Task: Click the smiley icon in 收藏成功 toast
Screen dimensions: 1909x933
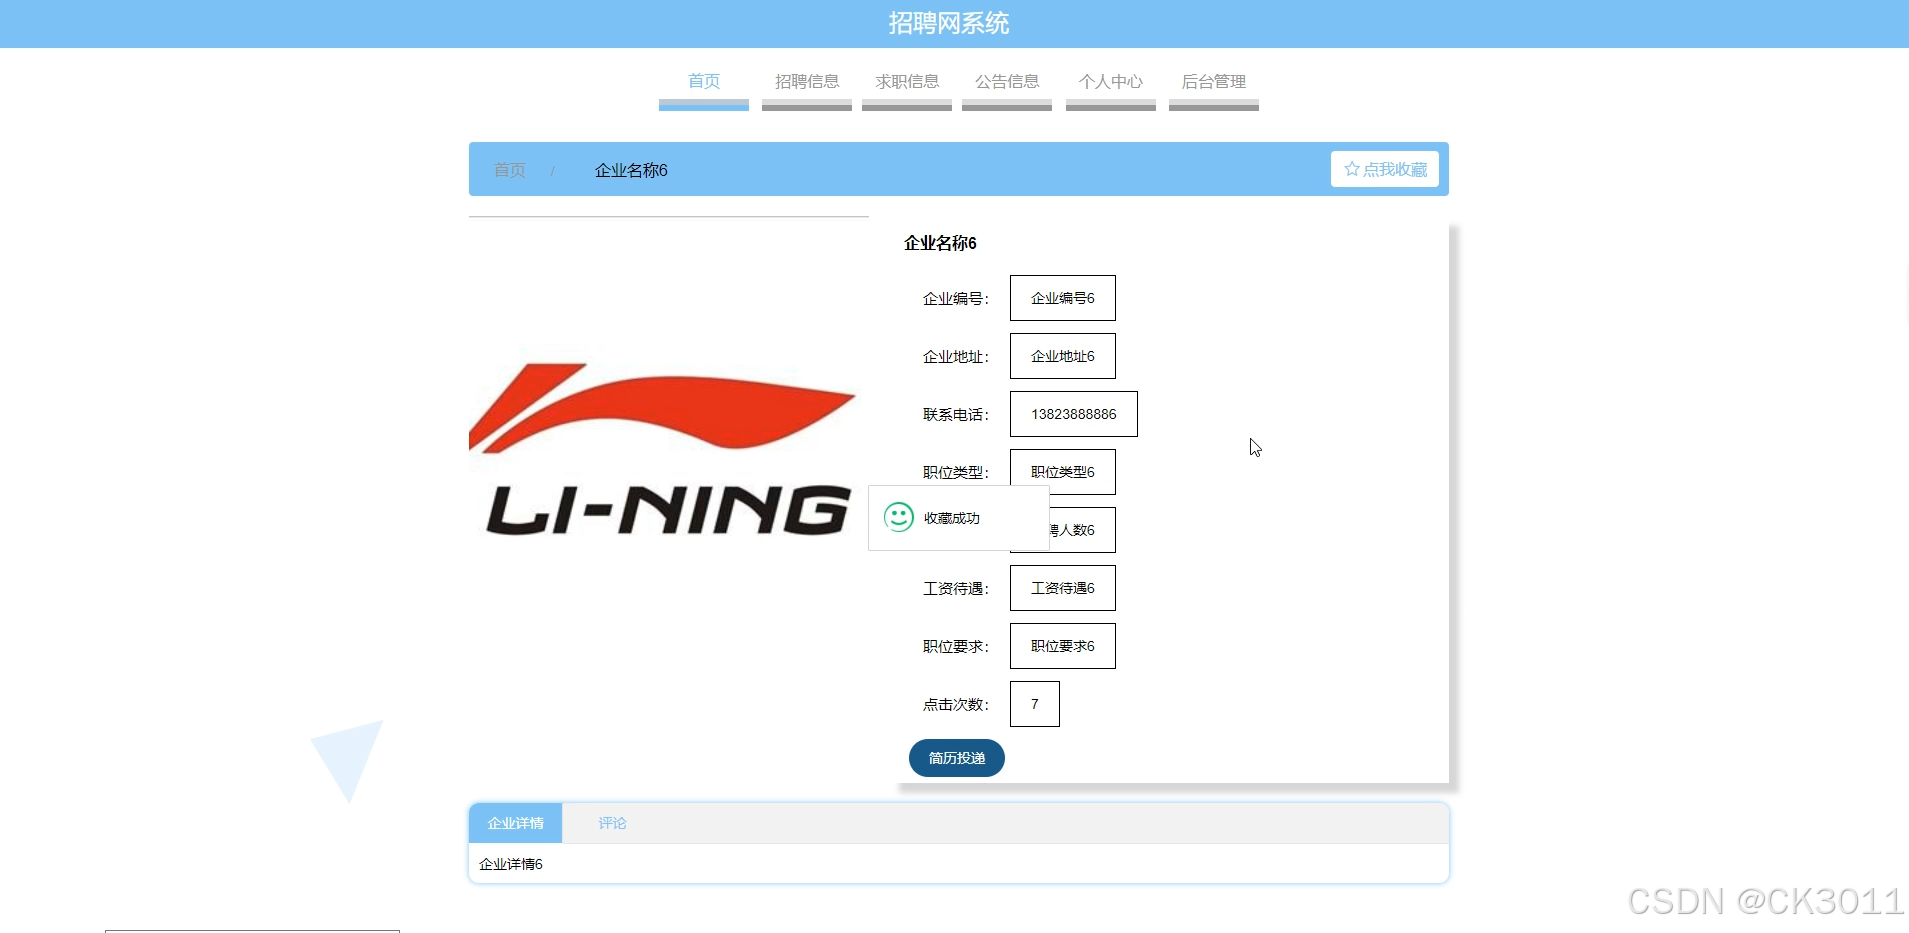Action: 899,517
